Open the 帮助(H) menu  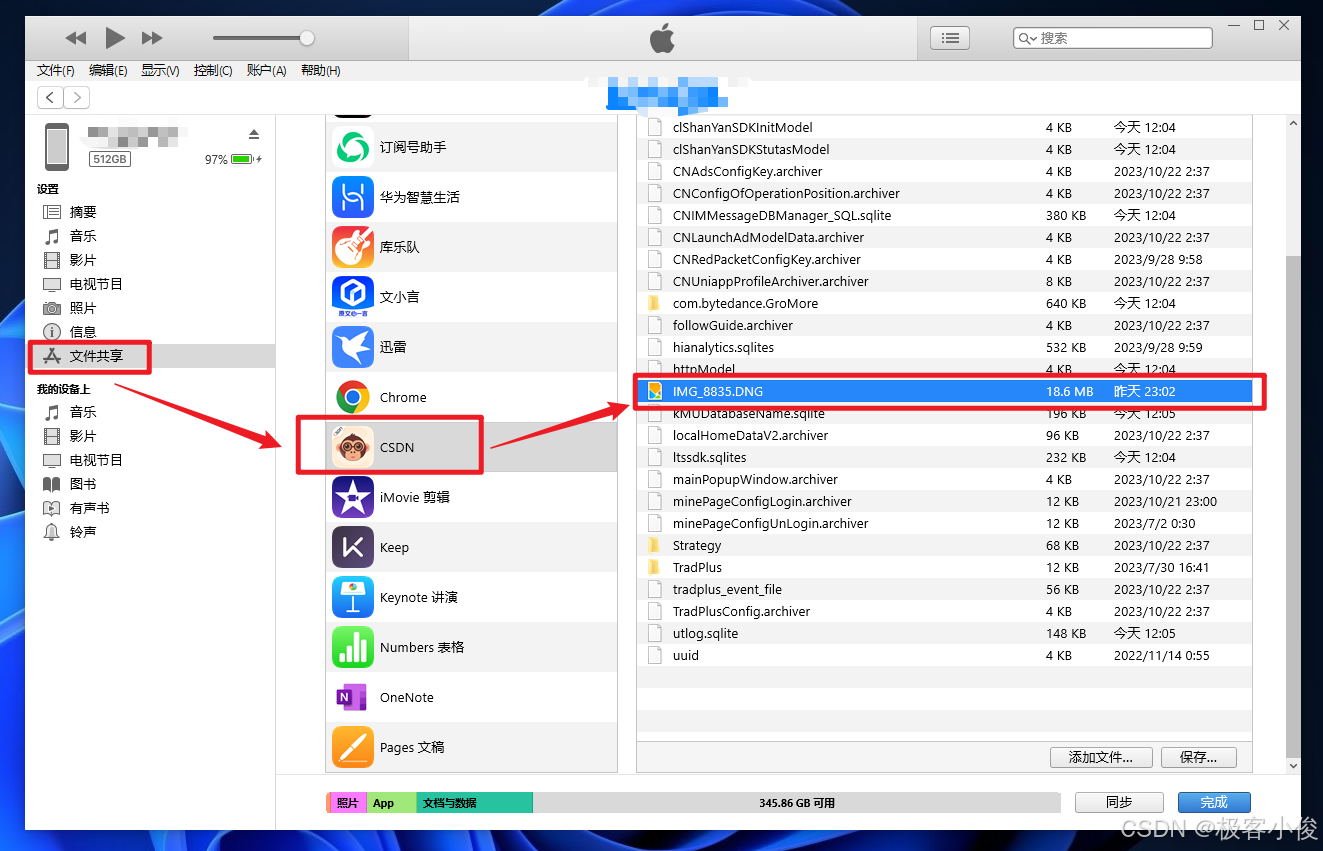click(x=320, y=70)
